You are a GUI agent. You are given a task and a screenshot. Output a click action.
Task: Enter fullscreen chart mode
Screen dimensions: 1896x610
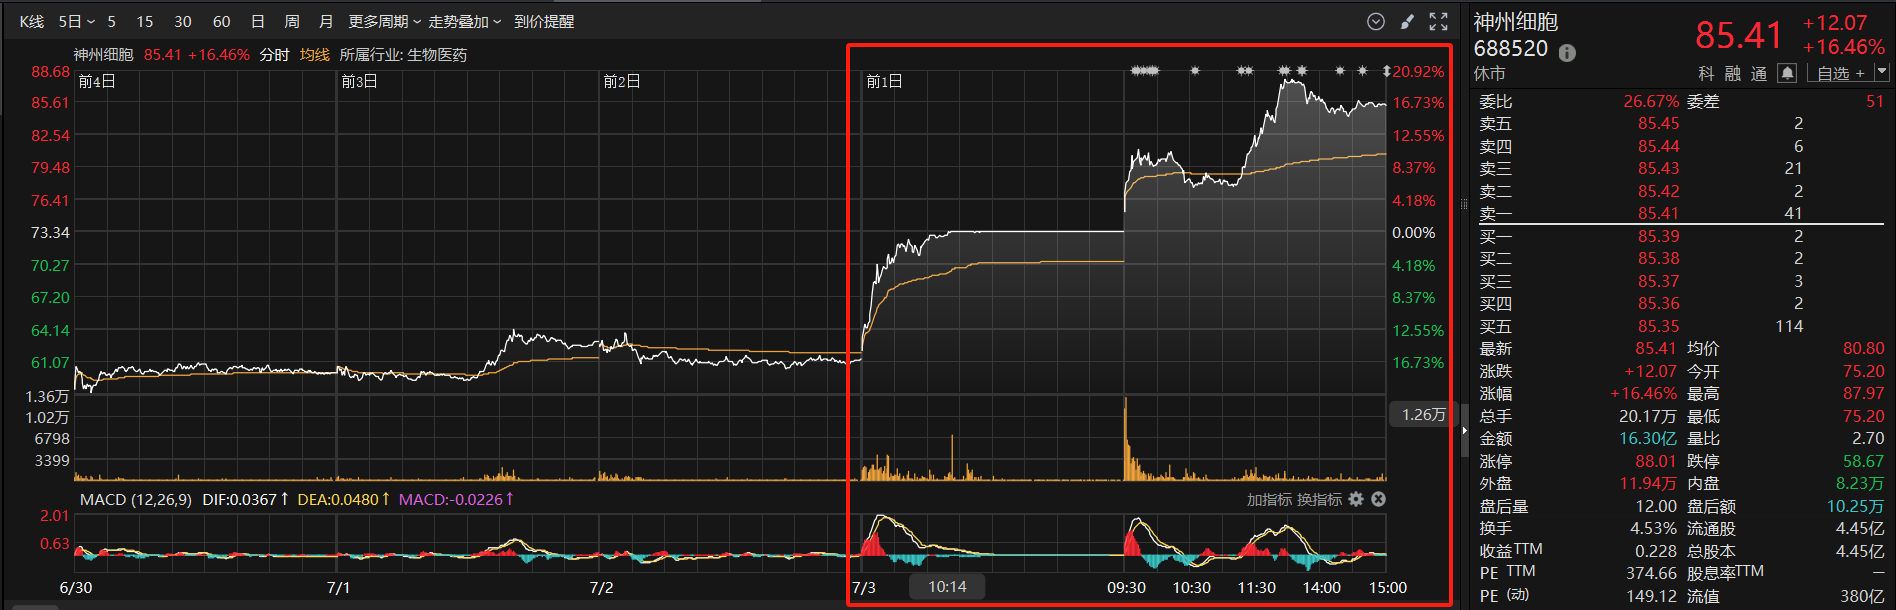click(1438, 22)
